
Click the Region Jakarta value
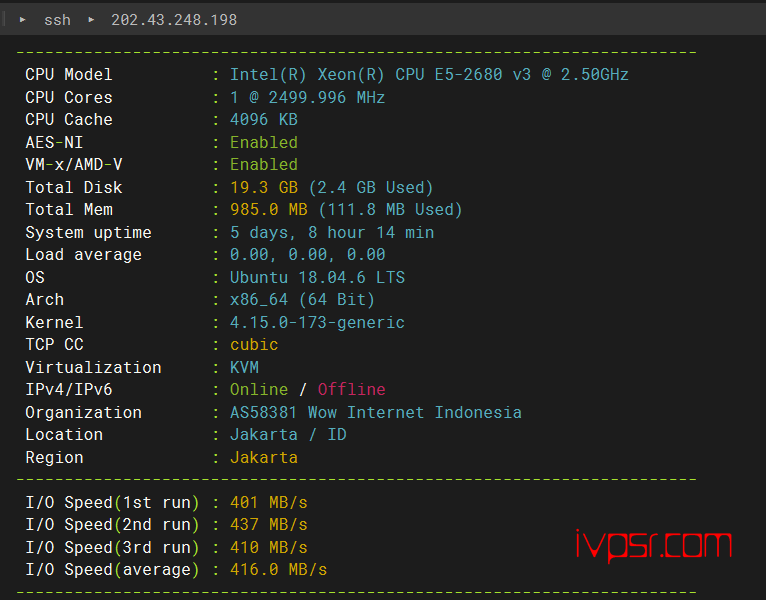point(264,457)
